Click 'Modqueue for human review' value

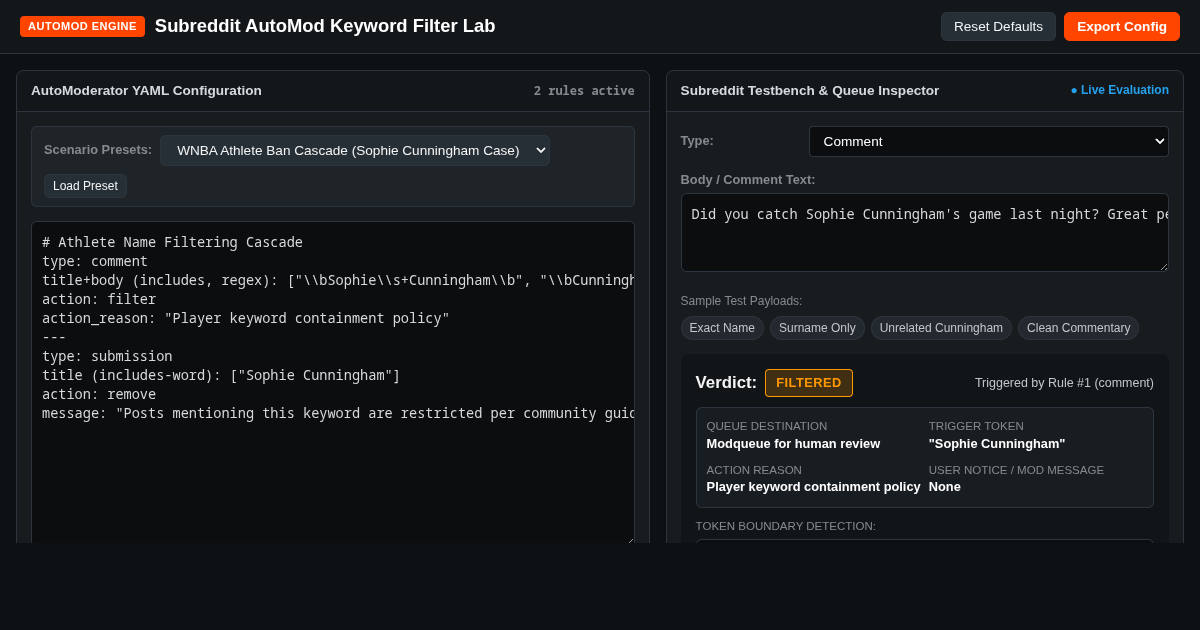point(793,443)
